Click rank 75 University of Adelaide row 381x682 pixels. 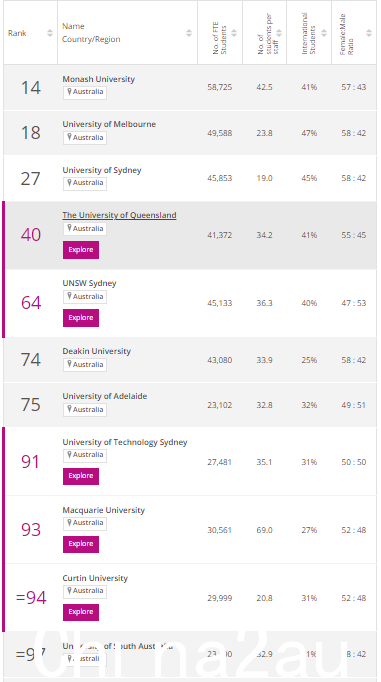point(190,405)
